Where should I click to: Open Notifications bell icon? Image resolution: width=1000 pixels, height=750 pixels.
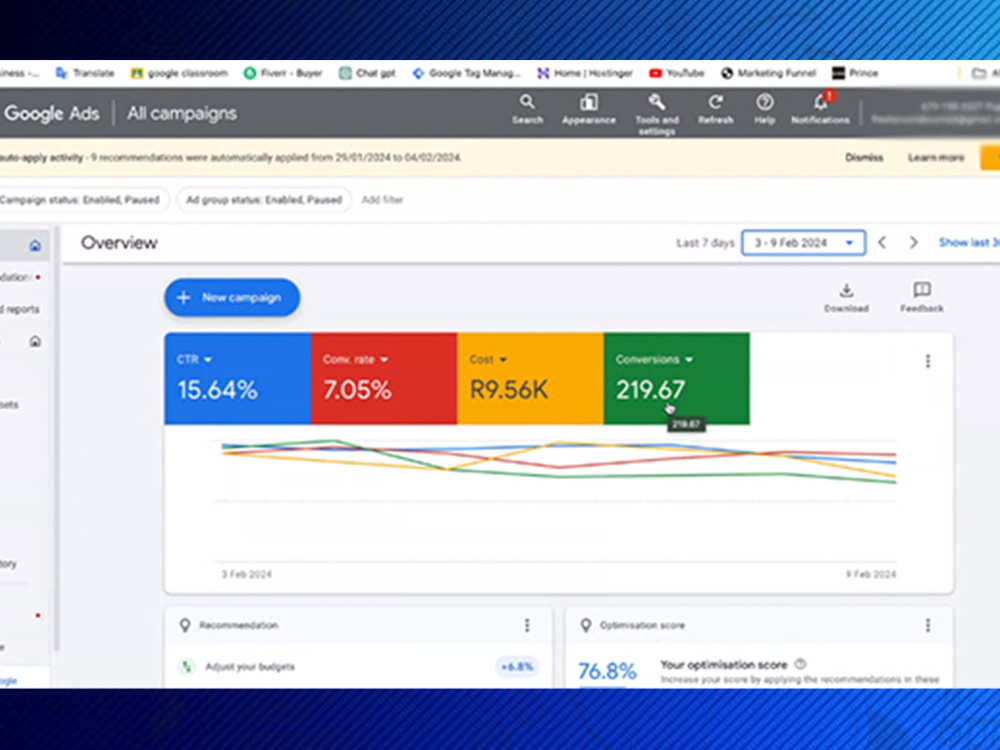tap(820, 108)
